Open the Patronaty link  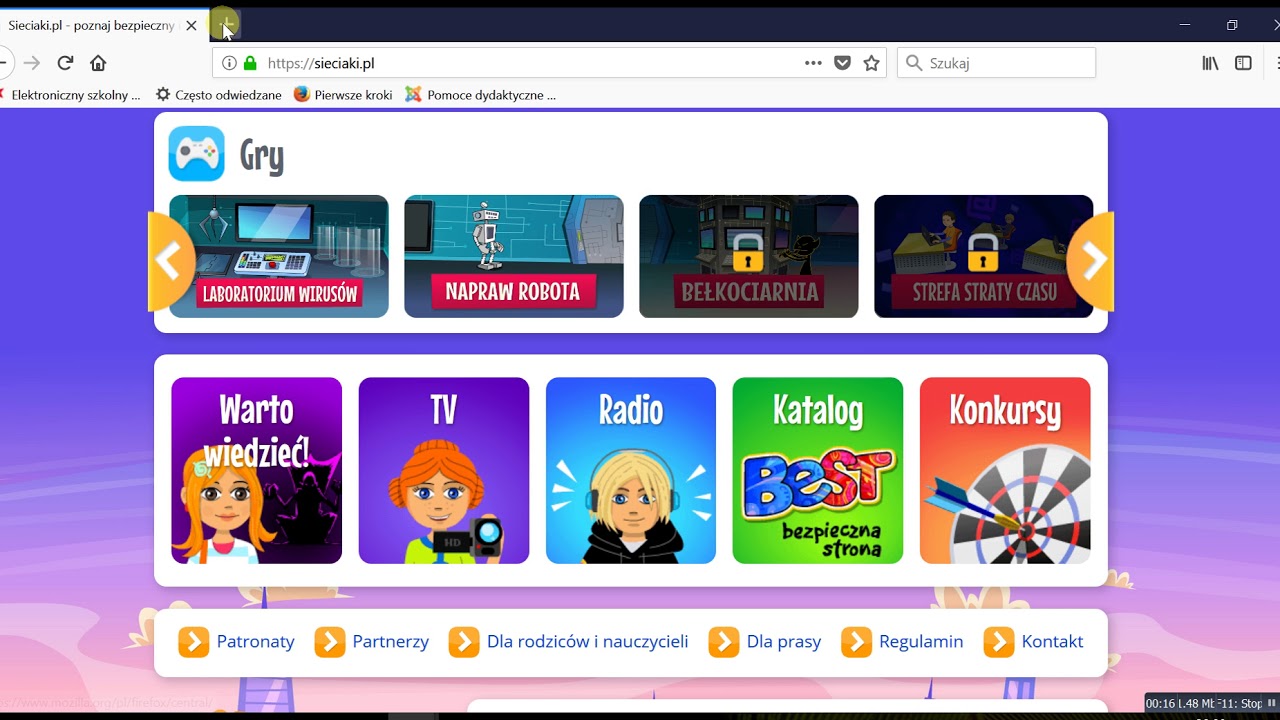point(256,642)
